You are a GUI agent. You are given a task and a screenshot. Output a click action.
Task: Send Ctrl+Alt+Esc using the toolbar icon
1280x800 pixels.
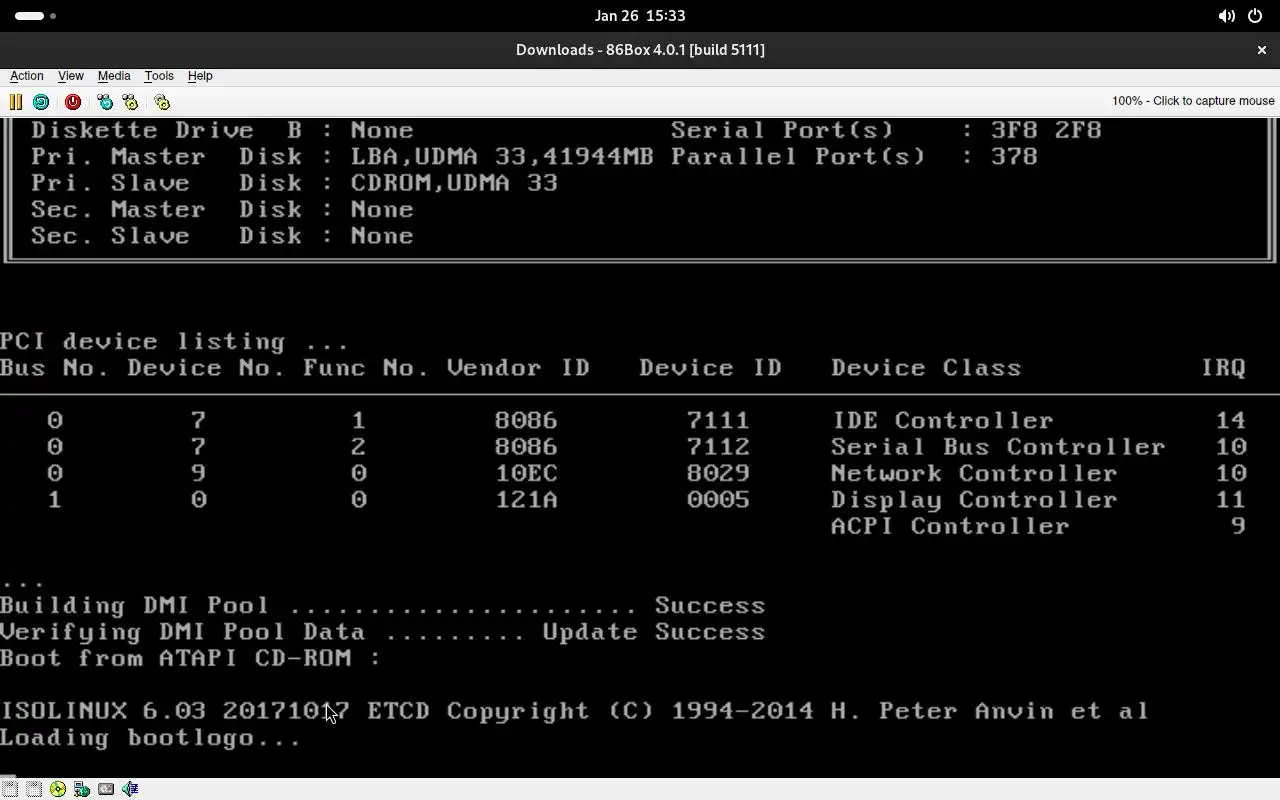pyautogui.click(x=130, y=102)
